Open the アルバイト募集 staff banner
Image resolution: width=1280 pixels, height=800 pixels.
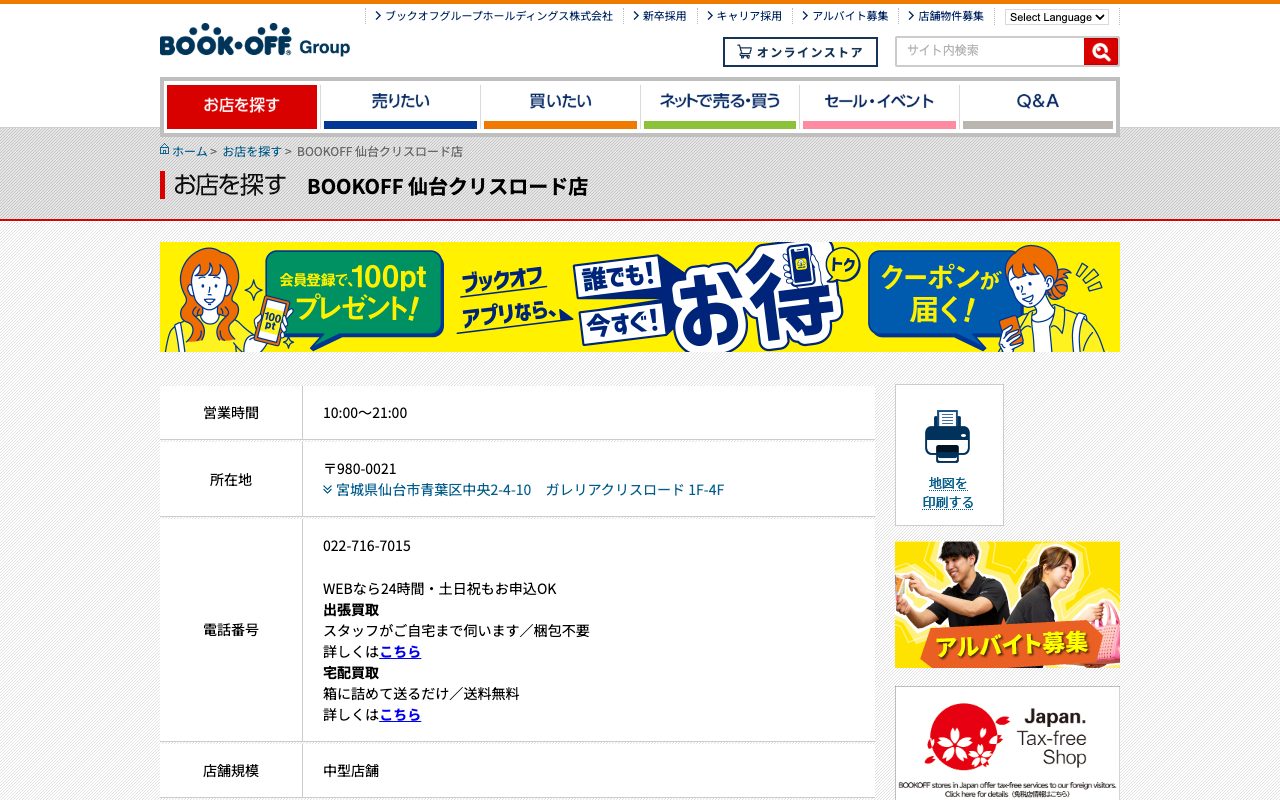pos(1007,605)
